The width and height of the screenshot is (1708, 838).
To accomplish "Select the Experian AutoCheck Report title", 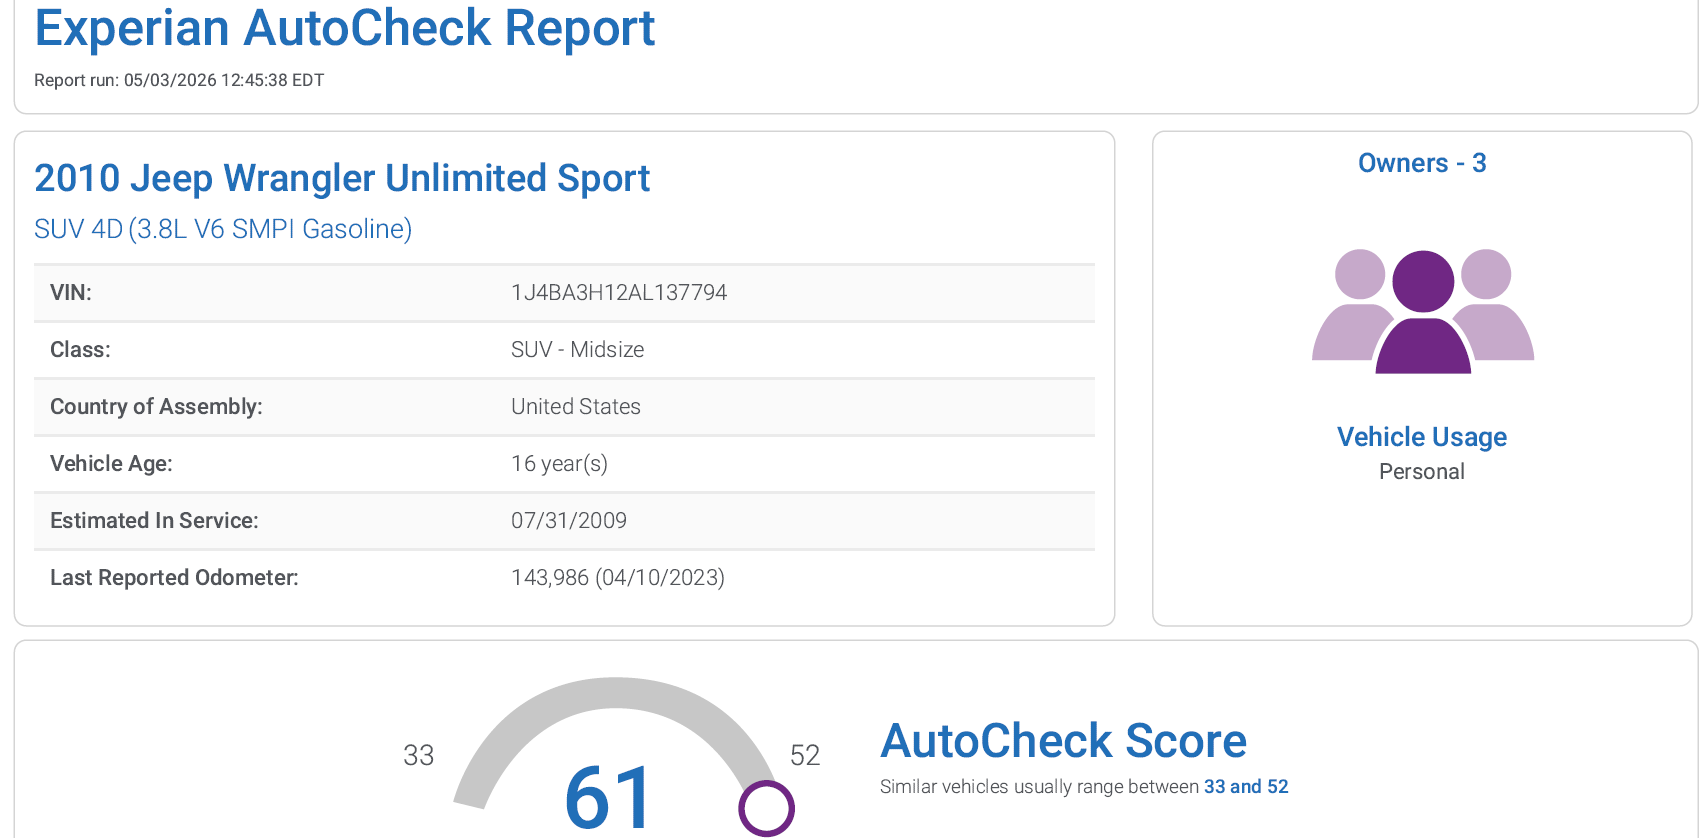I will coord(345,28).
